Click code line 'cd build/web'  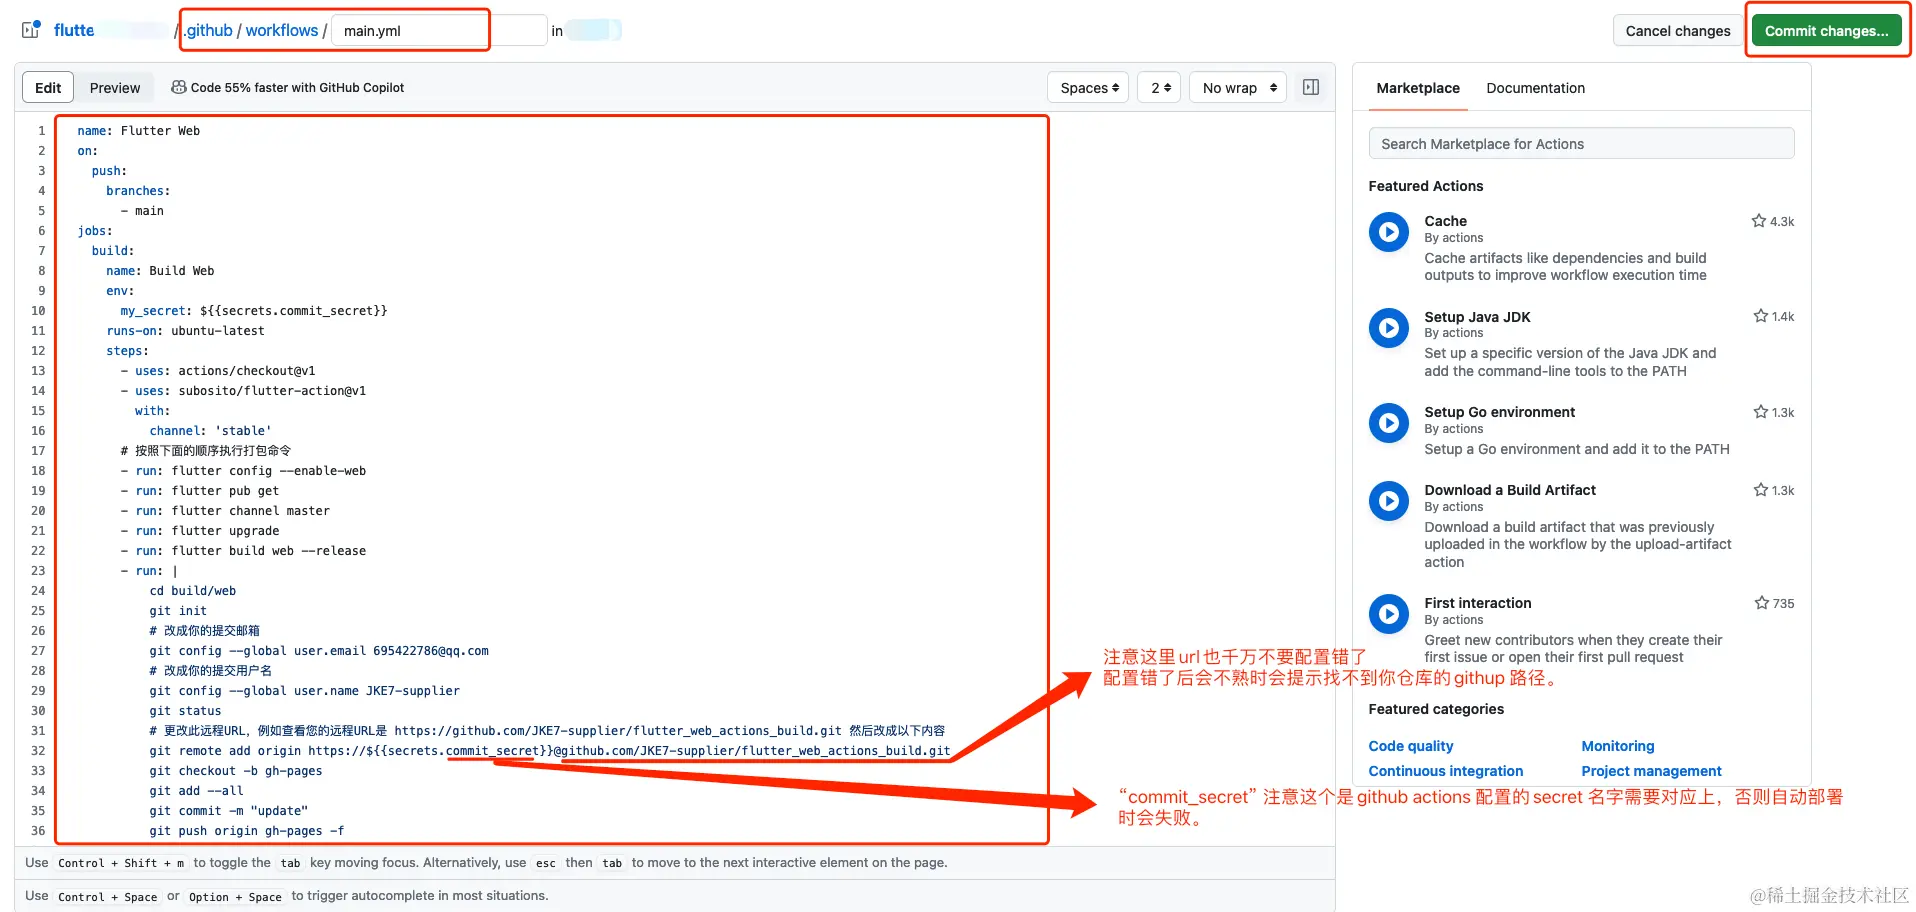coord(193,591)
